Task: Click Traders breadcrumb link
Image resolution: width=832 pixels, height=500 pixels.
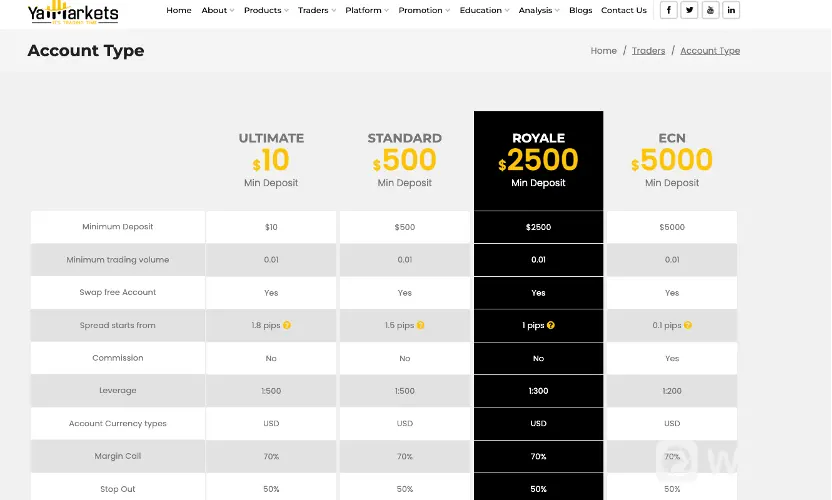Action: 648,50
